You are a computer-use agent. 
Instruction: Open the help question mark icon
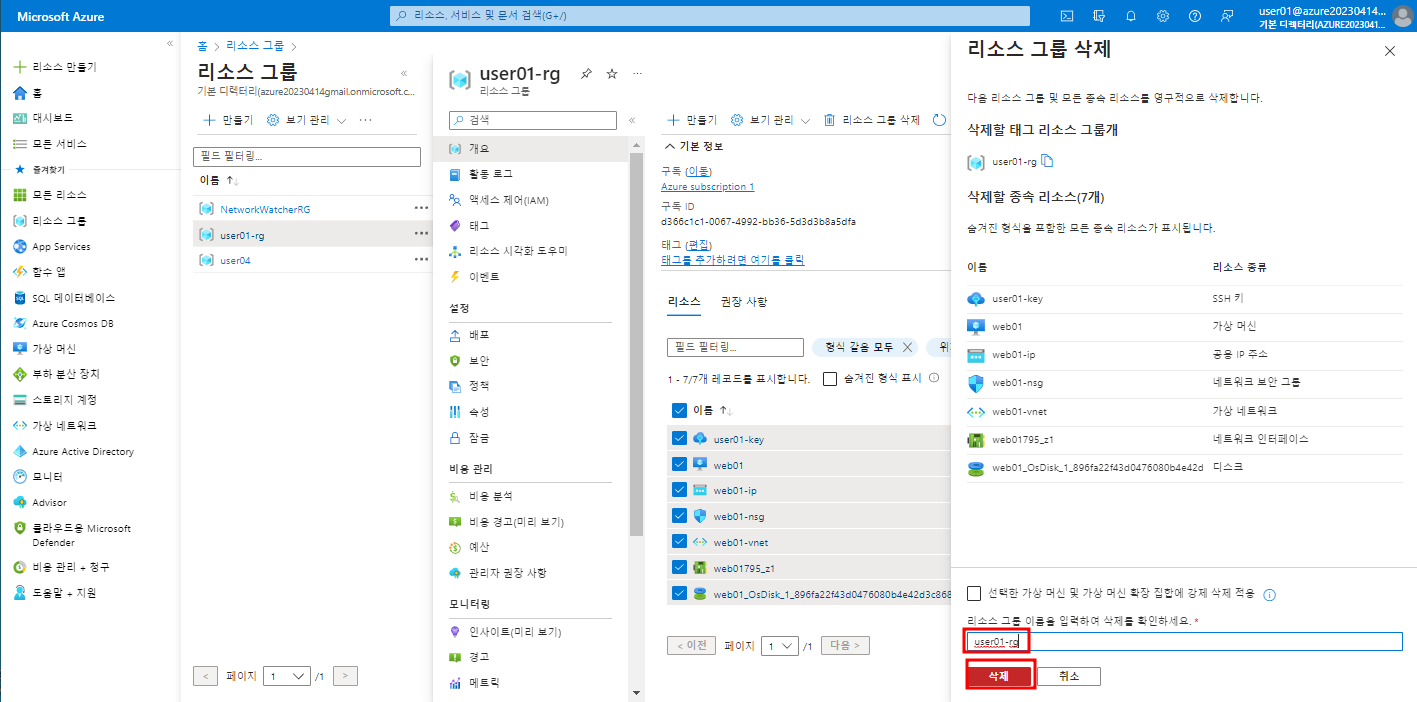[1195, 16]
